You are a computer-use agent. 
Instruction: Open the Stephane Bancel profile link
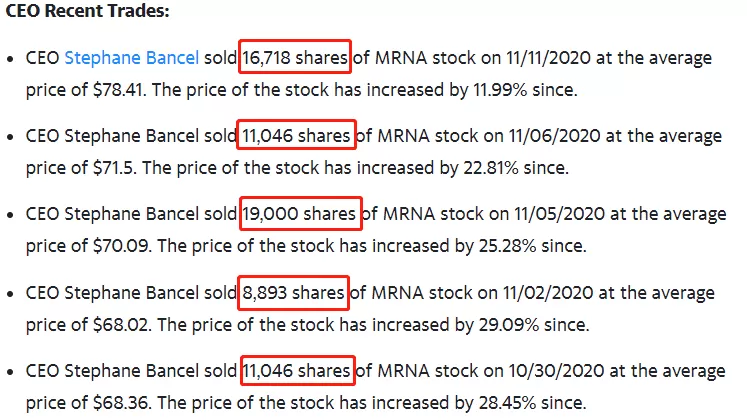pos(131,58)
